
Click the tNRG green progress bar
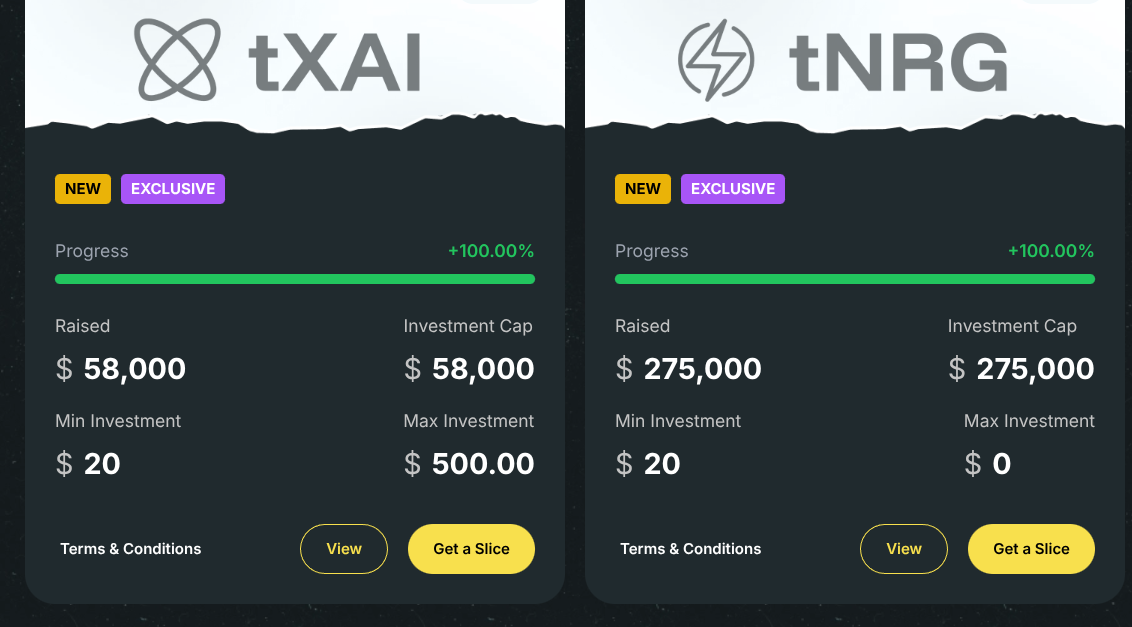pyautogui.click(x=855, y=279)
